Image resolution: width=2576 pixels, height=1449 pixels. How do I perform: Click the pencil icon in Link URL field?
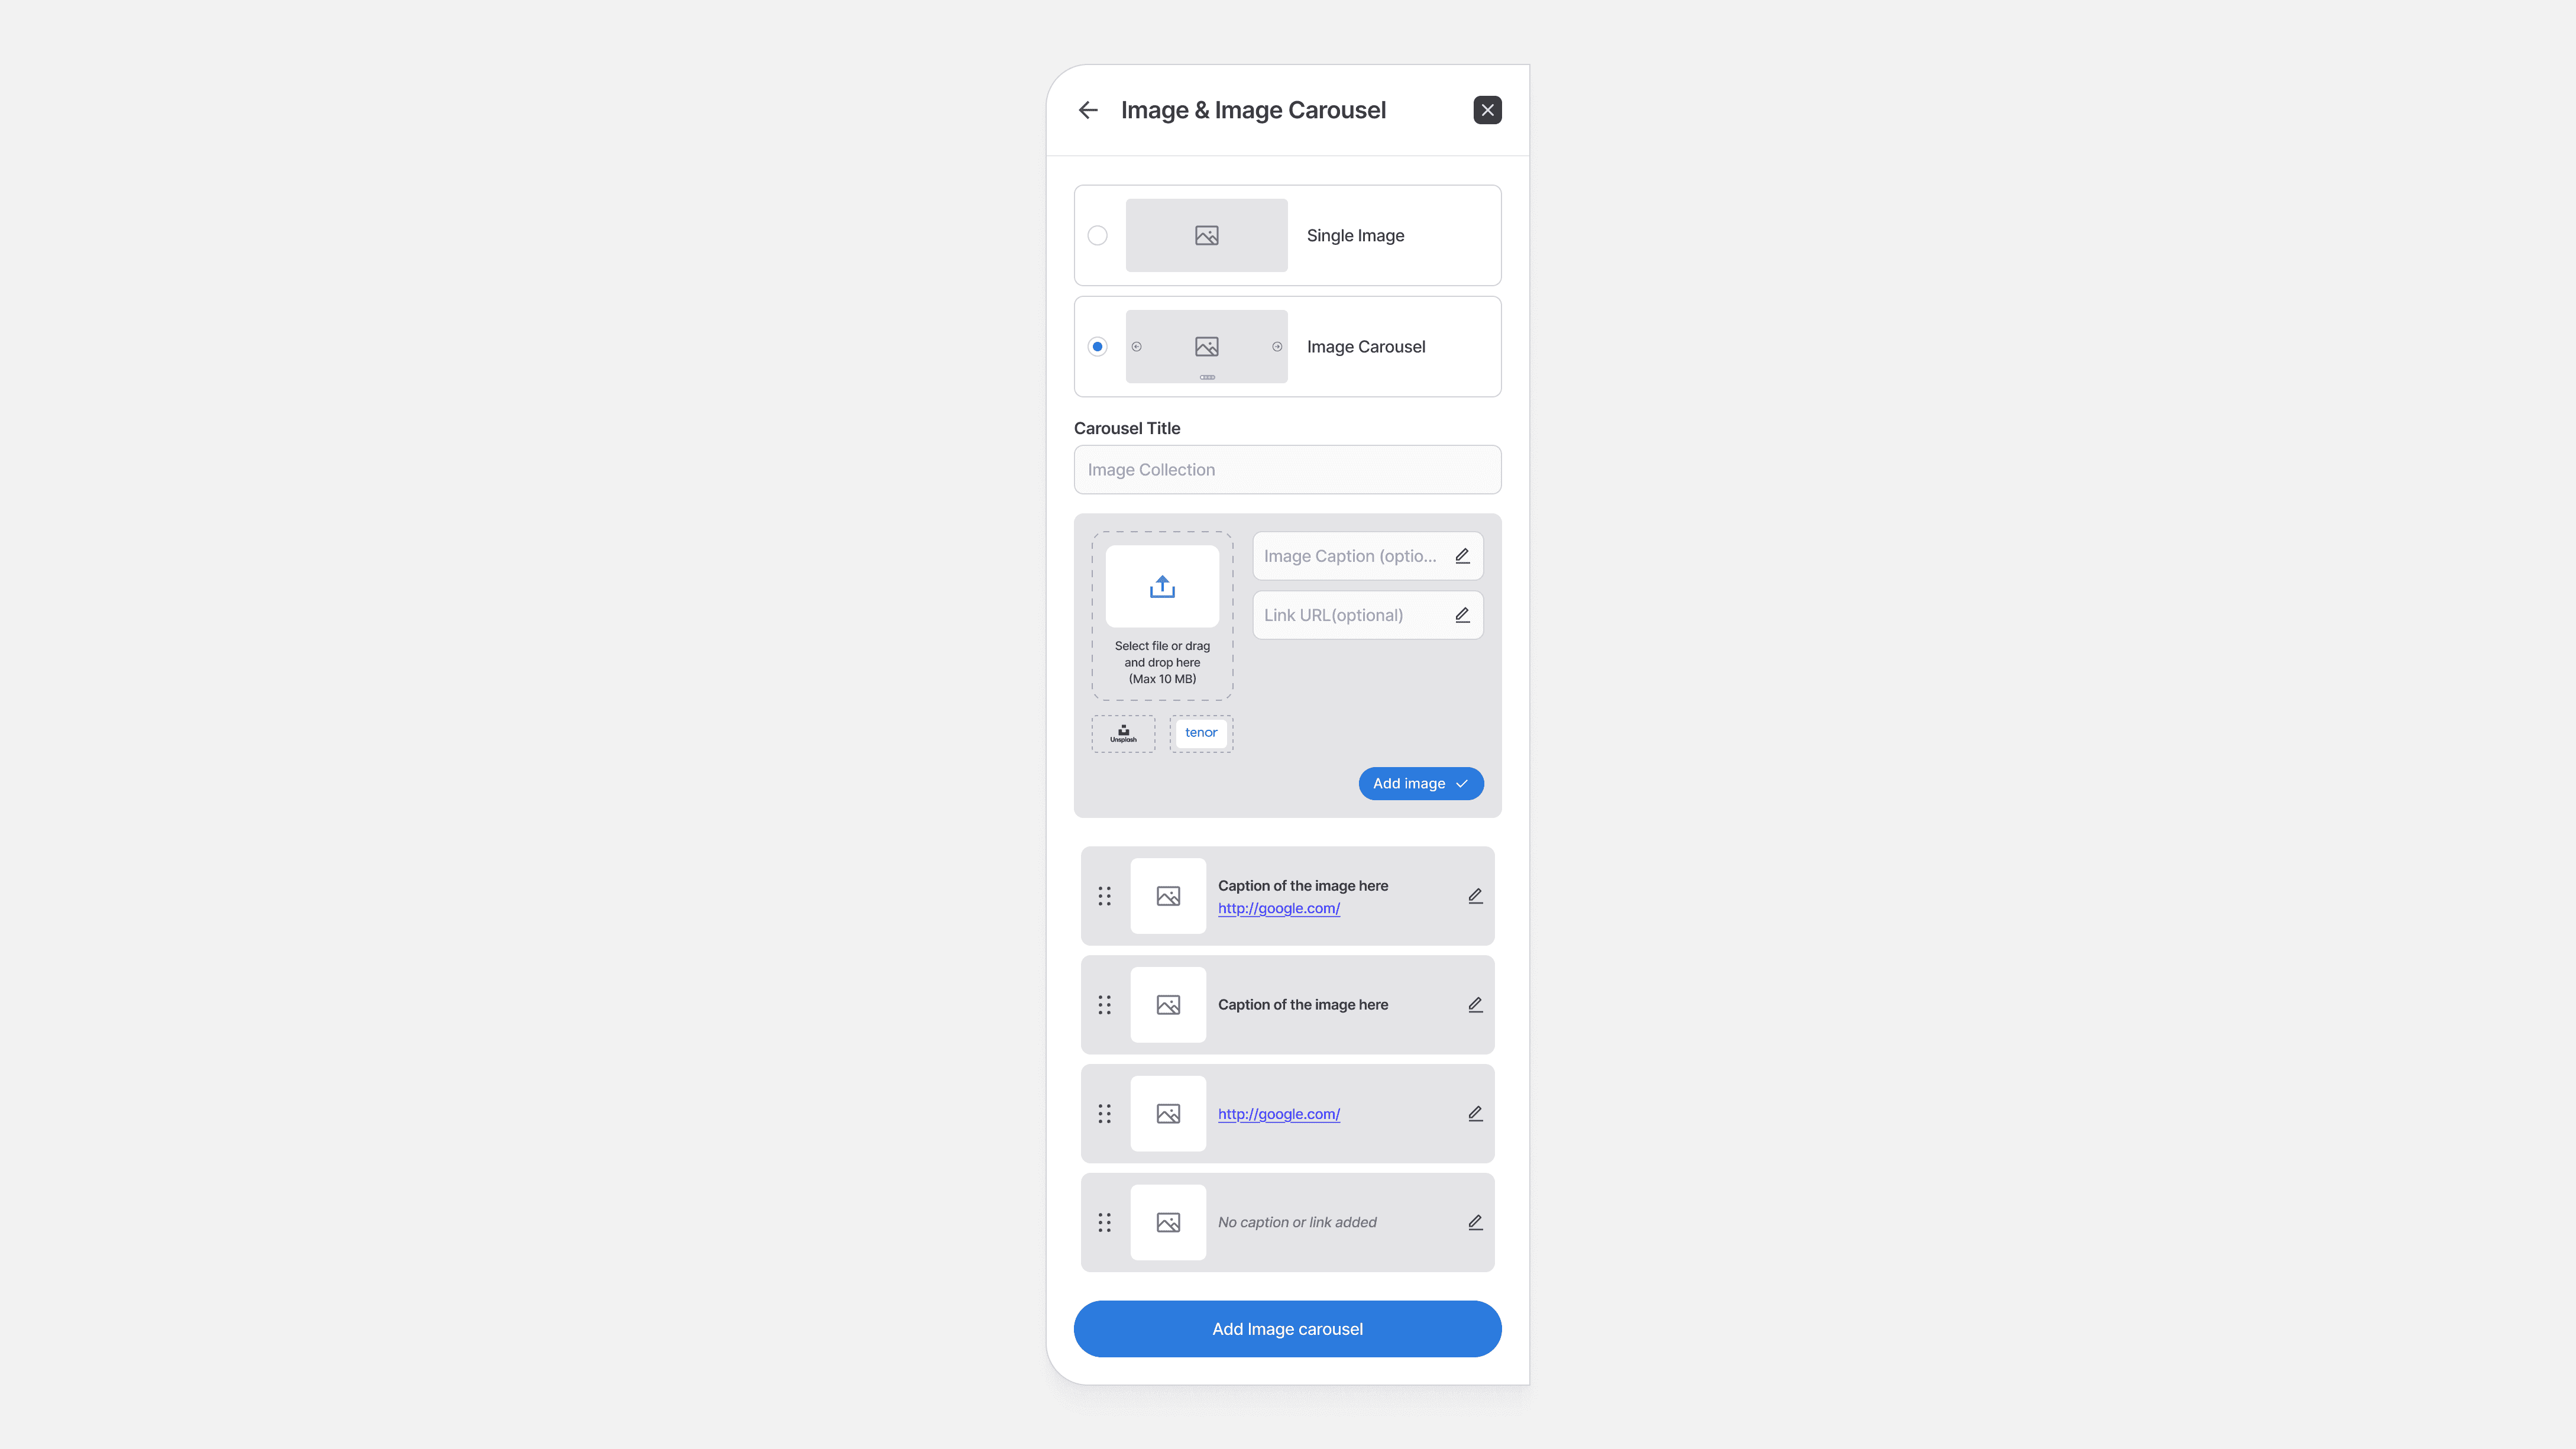pos(1462,615)
